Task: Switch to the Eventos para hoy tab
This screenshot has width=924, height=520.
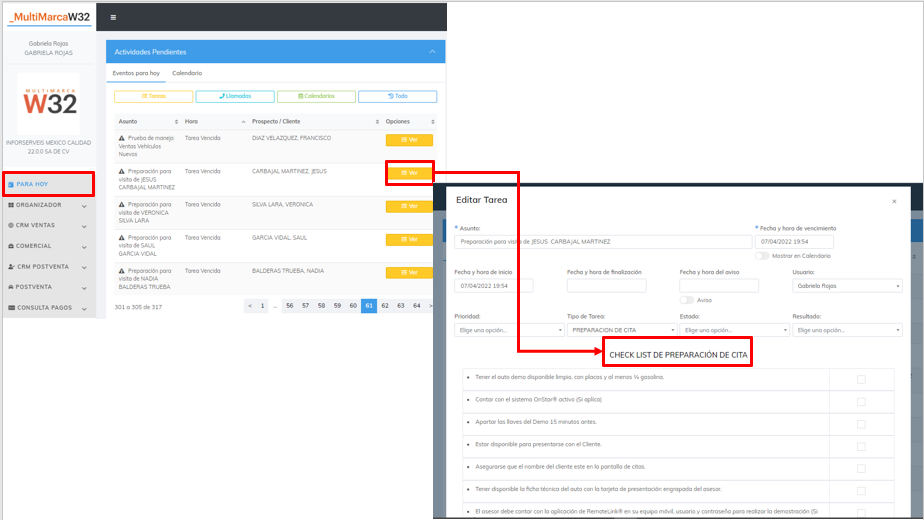Action: point(136,73)
